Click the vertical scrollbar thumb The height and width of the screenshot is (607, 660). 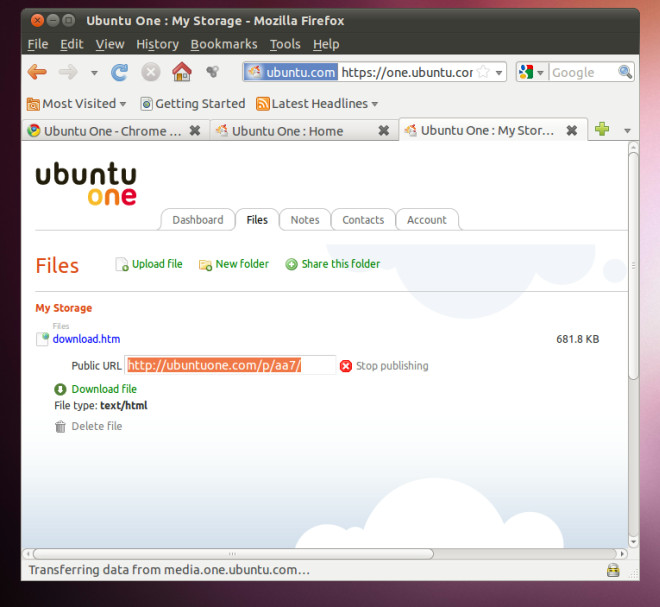(633, 266)
